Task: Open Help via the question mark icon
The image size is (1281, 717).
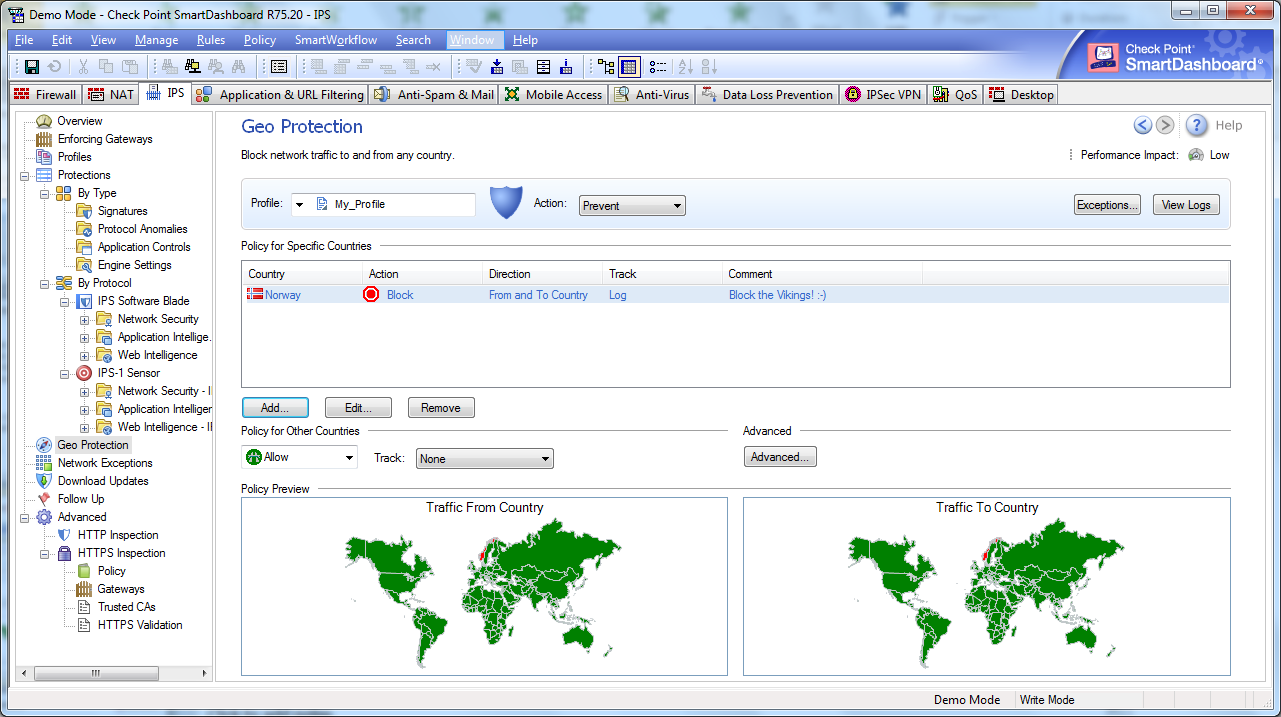Action: click(x=1197, y=125)
